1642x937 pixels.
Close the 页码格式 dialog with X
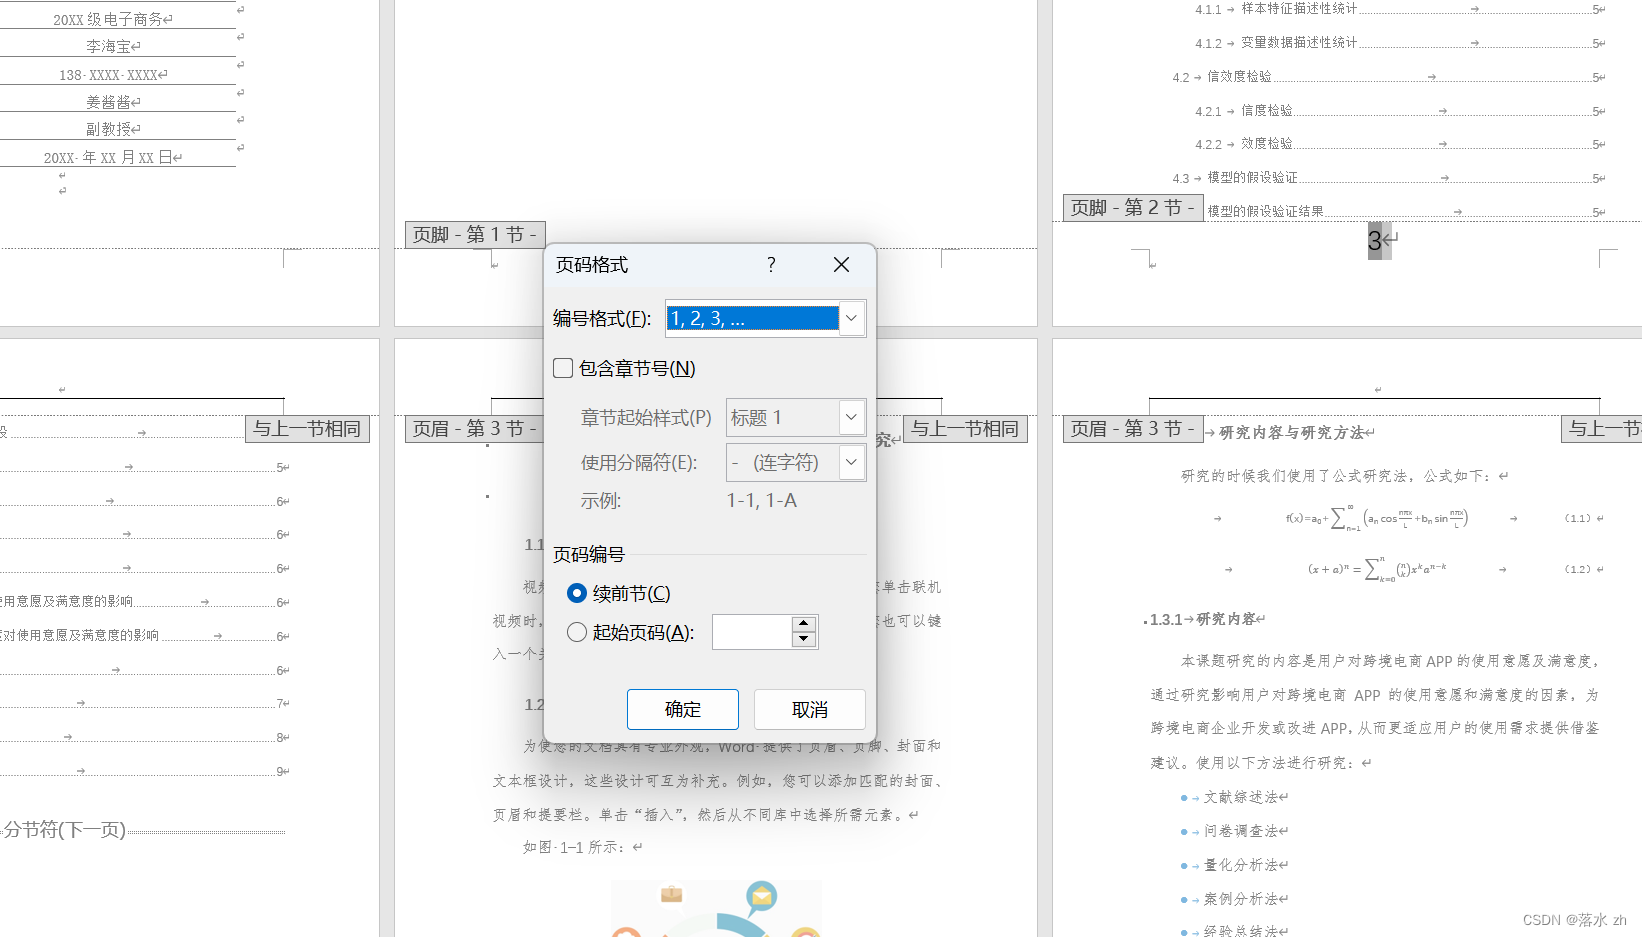pos(841,264)
